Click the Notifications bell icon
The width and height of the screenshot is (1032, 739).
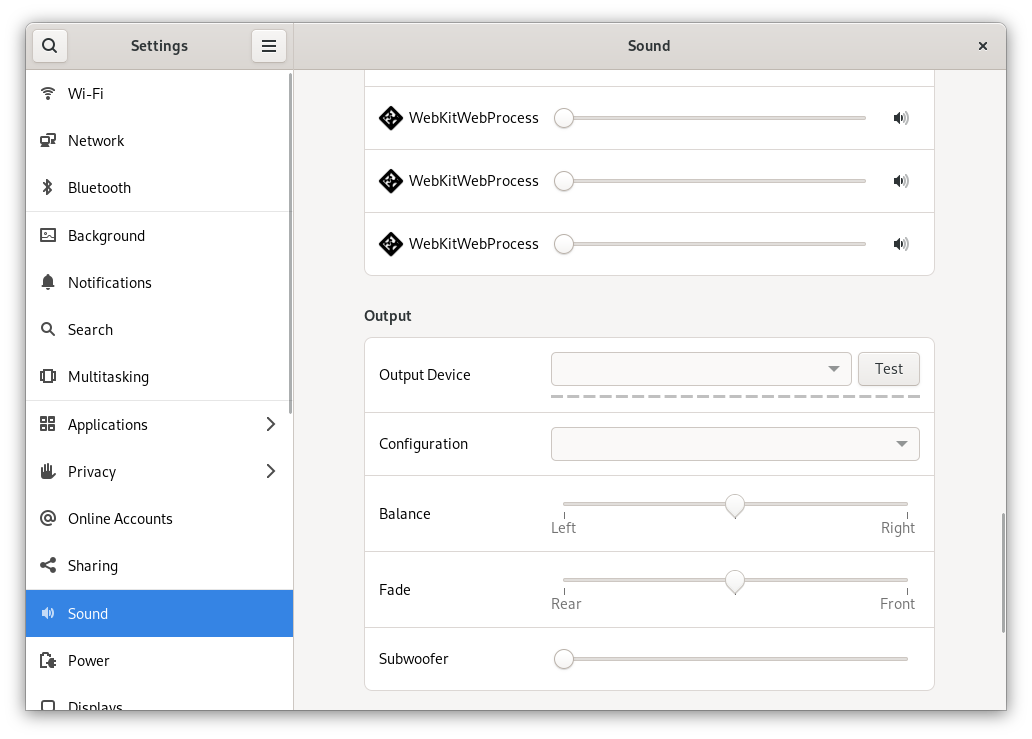(x=47, y=282)
